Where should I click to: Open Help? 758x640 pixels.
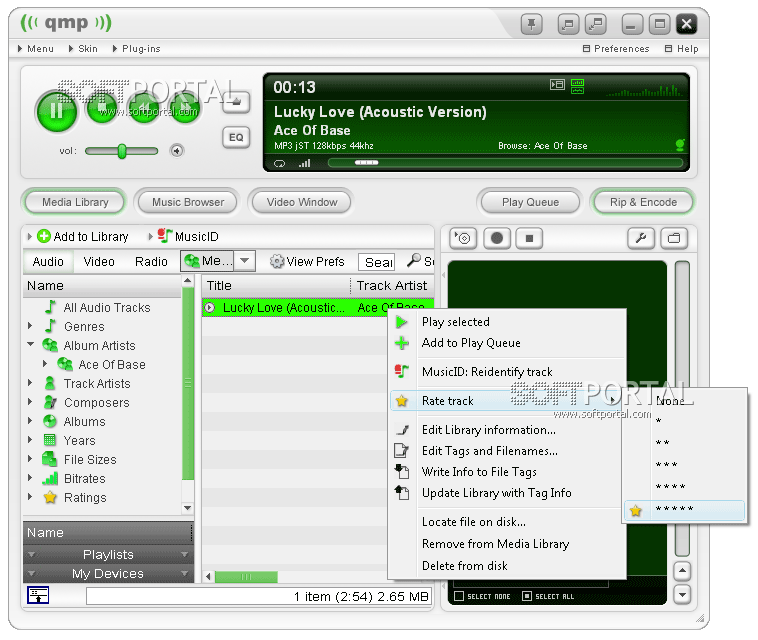[x=682, y=49]
